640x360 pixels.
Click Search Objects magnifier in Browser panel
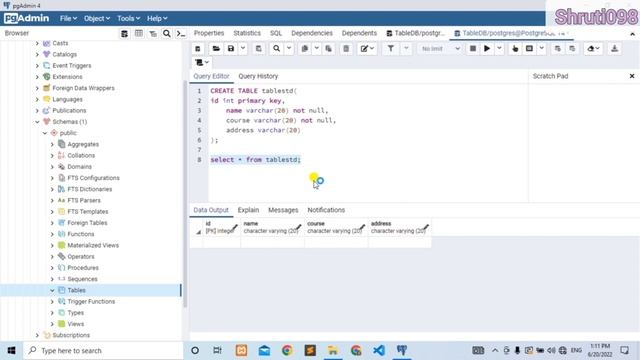(x=167, y=33)
